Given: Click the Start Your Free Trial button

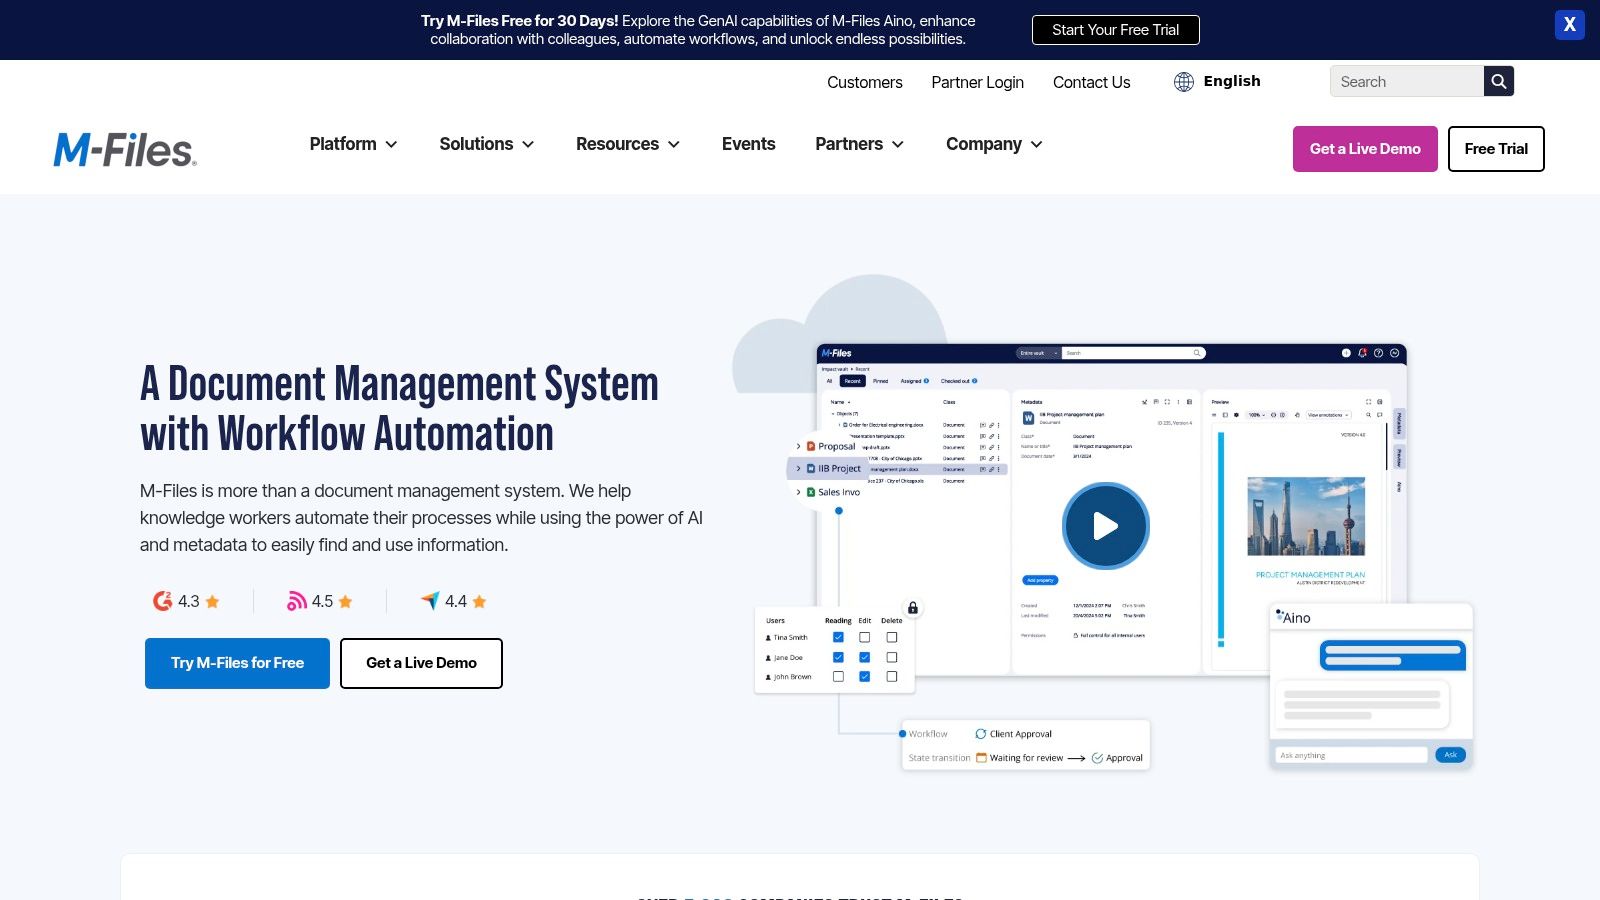Looking at the screenshot, I should 1115,30.
